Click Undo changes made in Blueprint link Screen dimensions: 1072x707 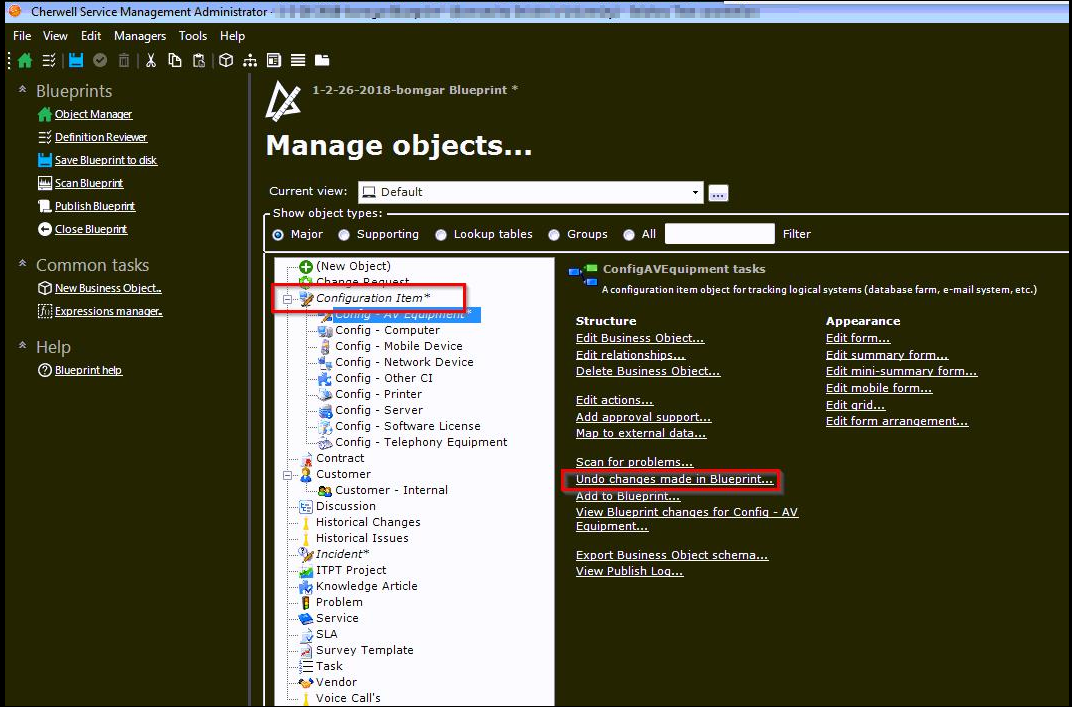coord(671,479)
